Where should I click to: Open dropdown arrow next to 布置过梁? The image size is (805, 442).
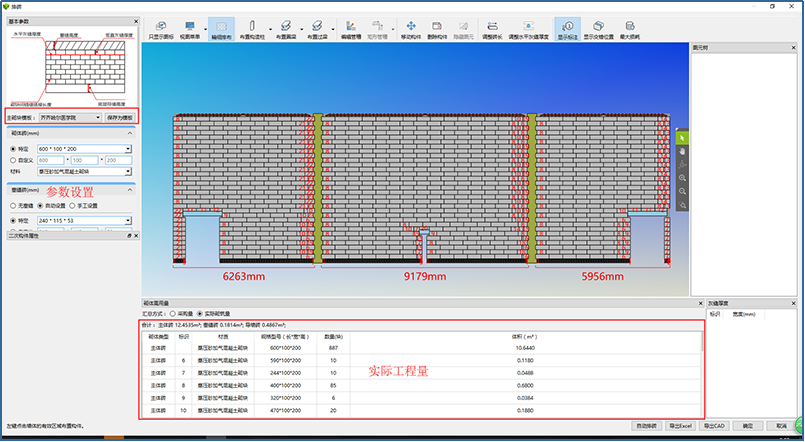pyautogui.click(x=333, y=29)
